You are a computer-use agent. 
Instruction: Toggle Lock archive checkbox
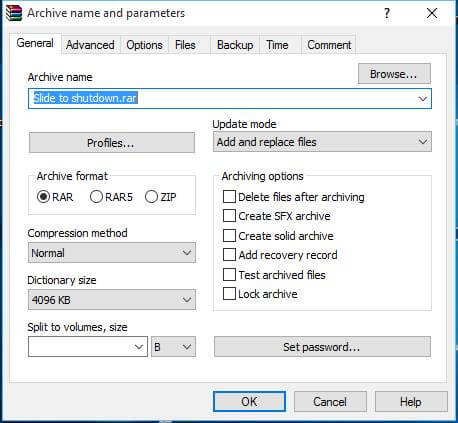(229, 294)
